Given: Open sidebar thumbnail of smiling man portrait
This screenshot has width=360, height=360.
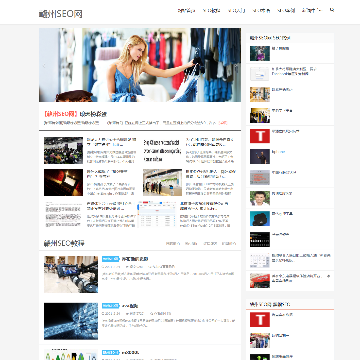Looking at the screenshot, I should point(260,198).
